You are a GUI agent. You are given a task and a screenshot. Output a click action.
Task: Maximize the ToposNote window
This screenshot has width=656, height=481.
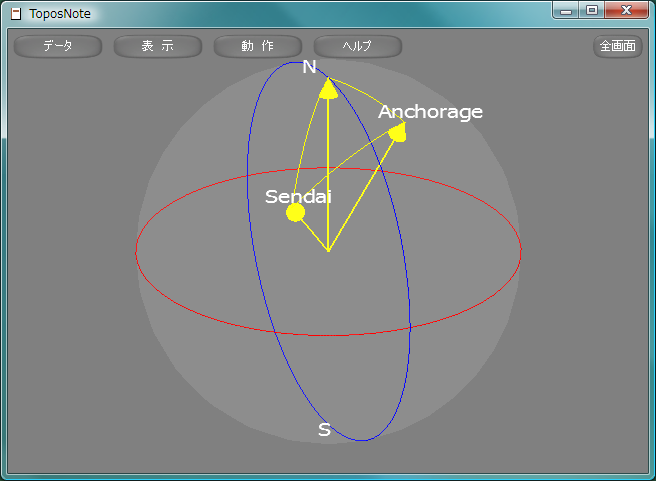pyautogui.click(x=592, y=10)
